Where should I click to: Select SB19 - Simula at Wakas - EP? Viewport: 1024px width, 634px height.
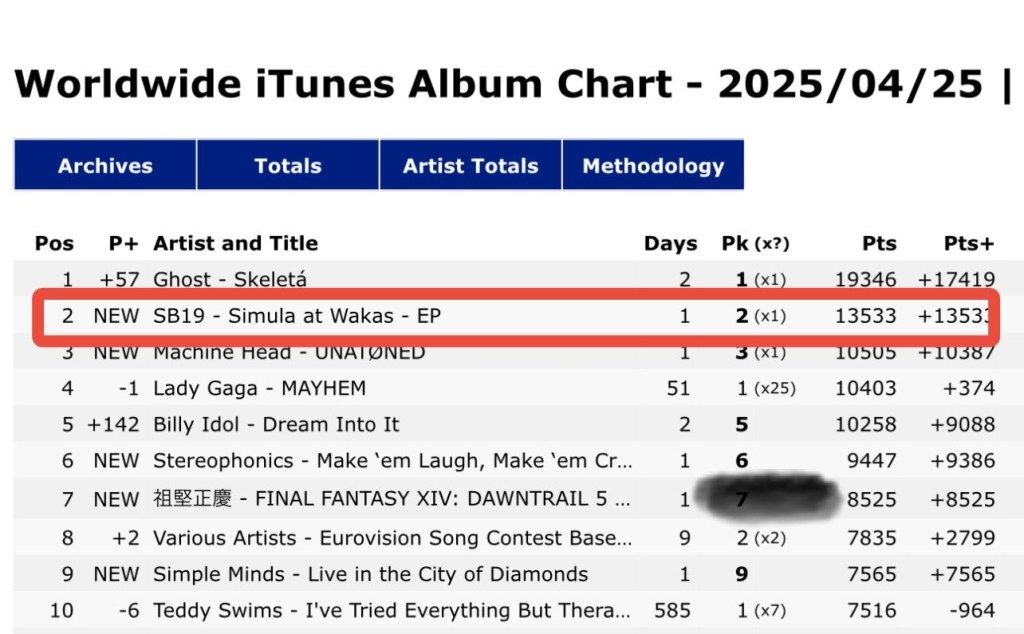point(297,316)
